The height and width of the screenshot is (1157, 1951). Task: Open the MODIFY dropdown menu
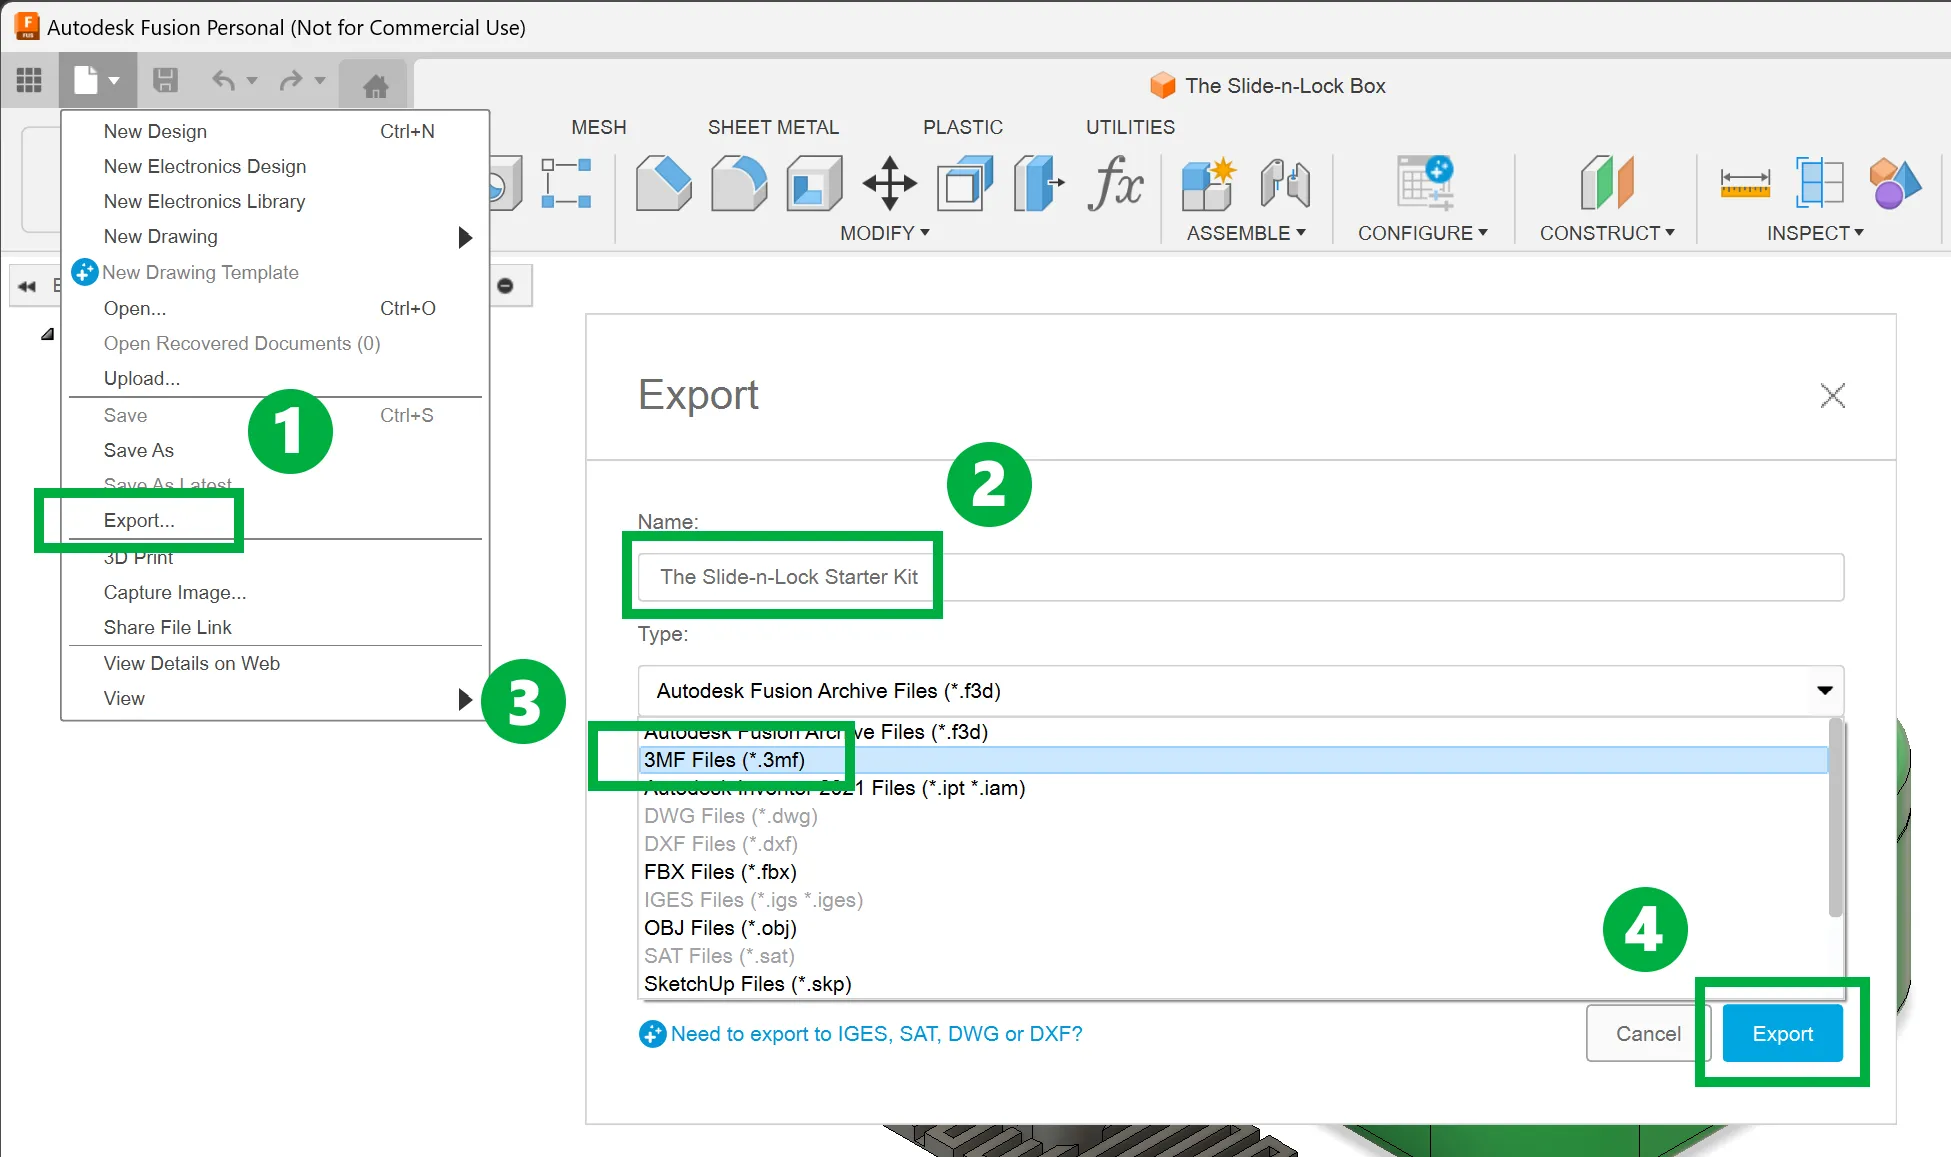[x=884, y=233]
